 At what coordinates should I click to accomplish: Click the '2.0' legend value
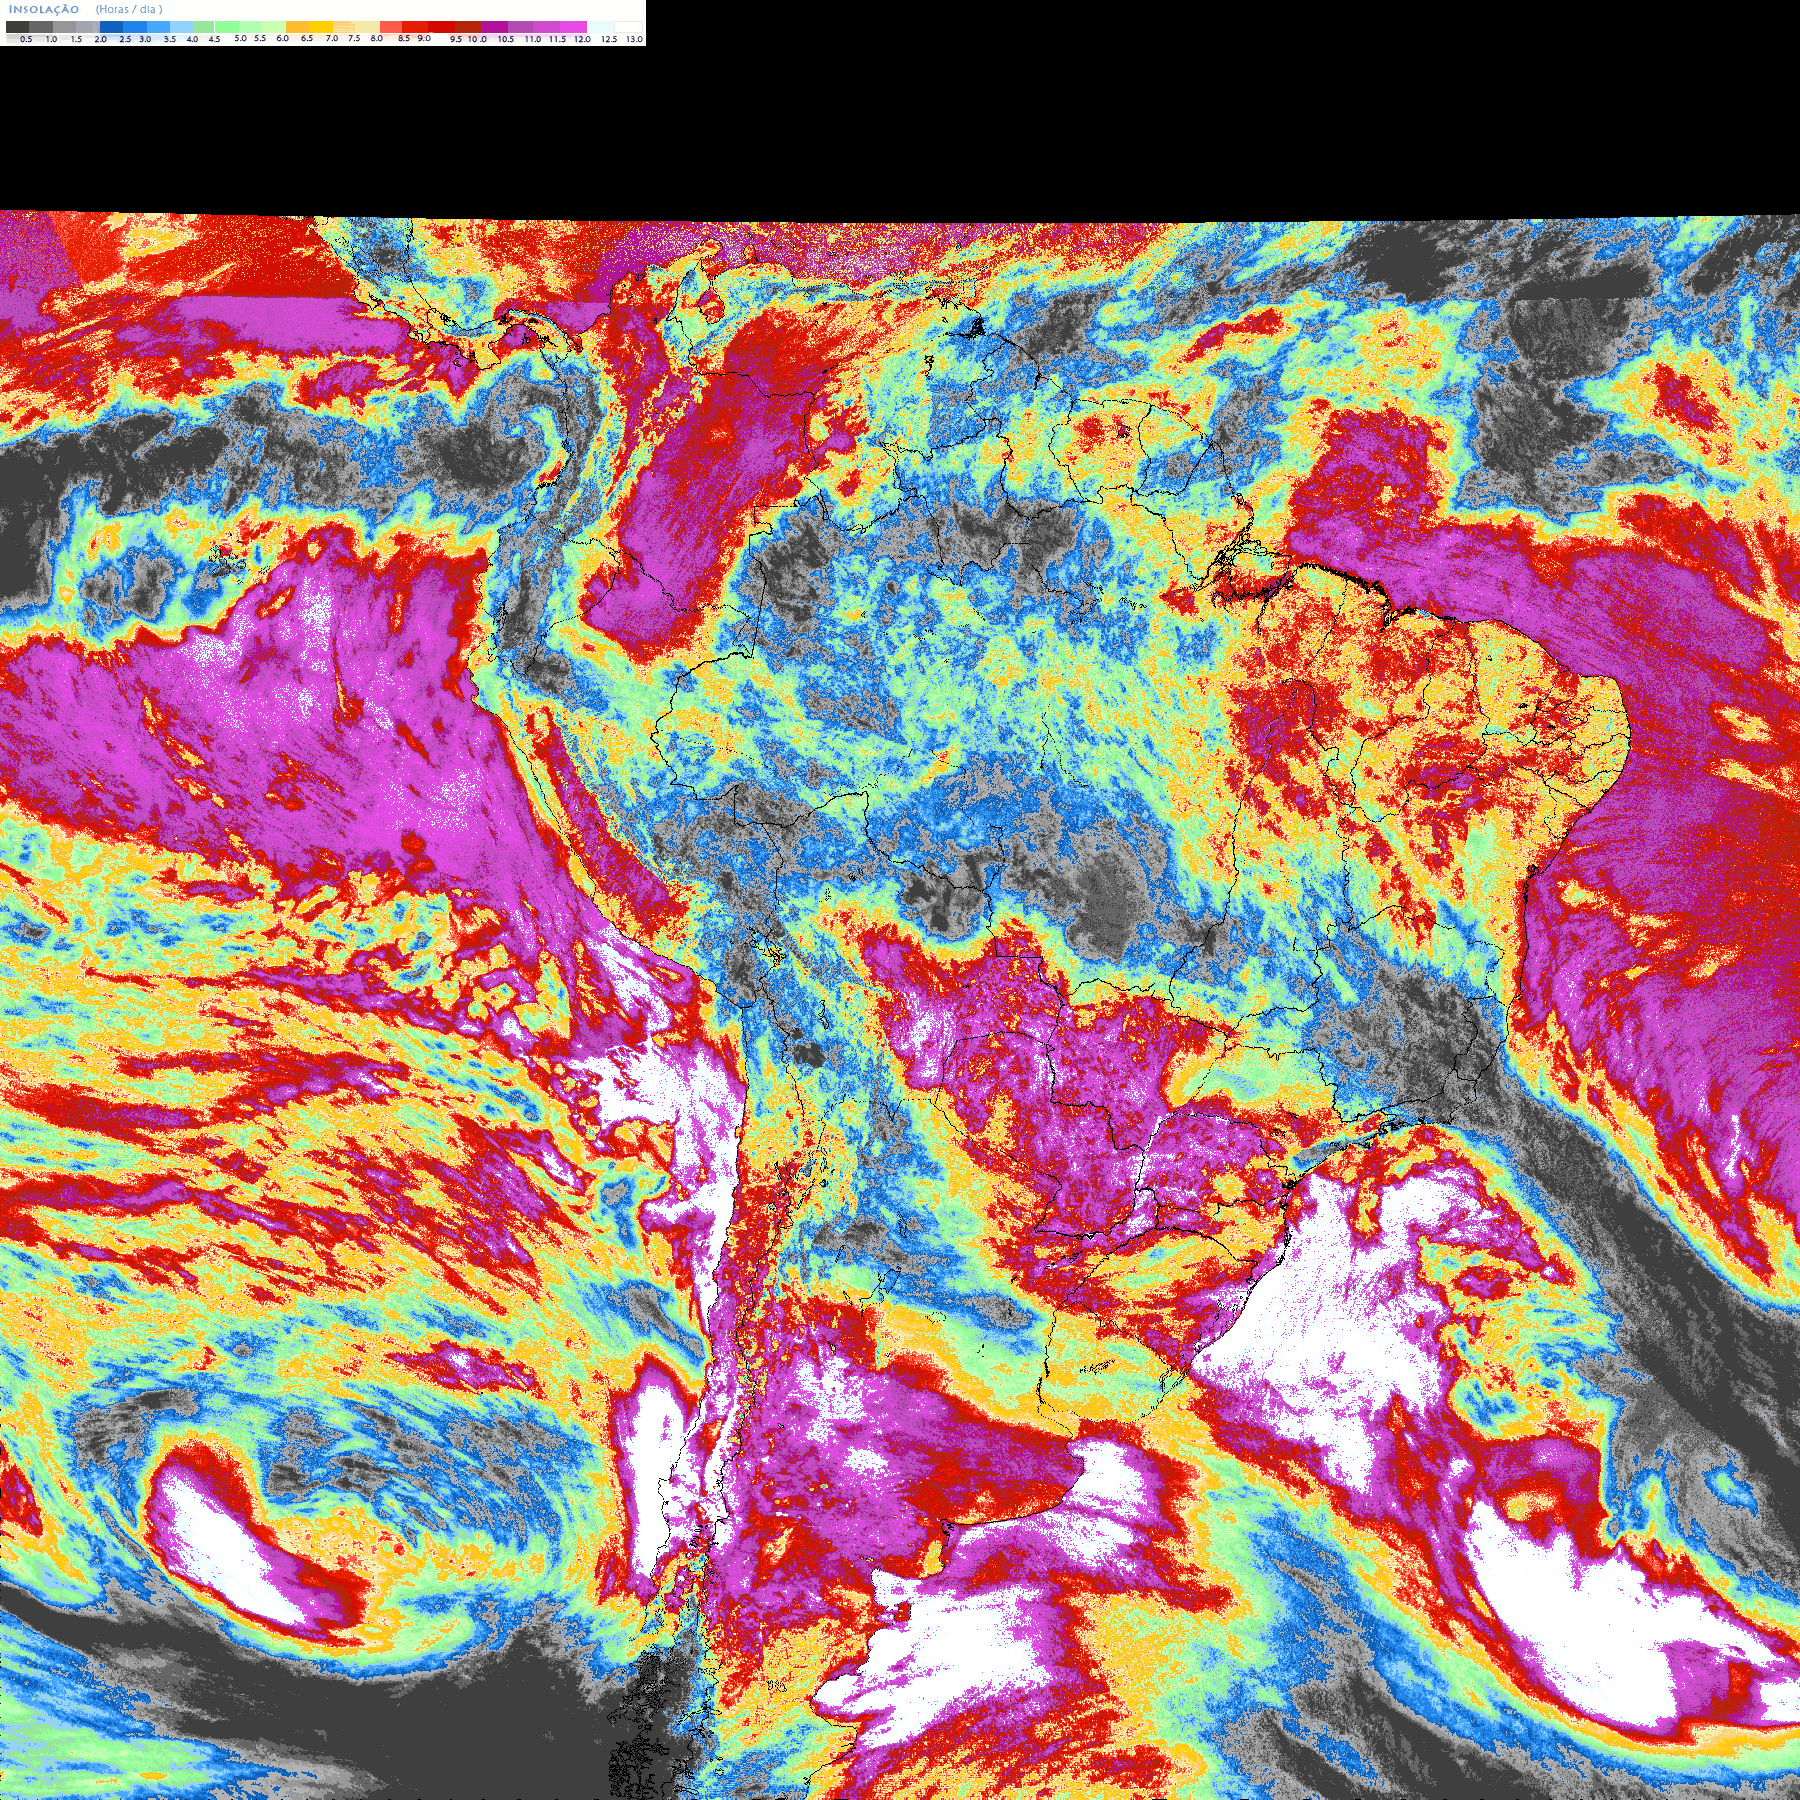click(101, 39)
